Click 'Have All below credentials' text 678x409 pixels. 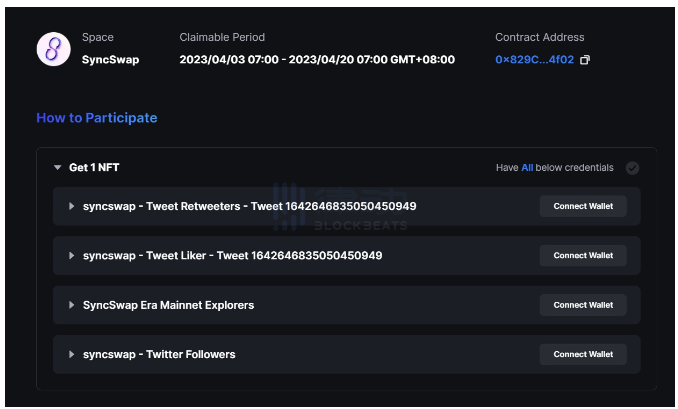point(554,168)
